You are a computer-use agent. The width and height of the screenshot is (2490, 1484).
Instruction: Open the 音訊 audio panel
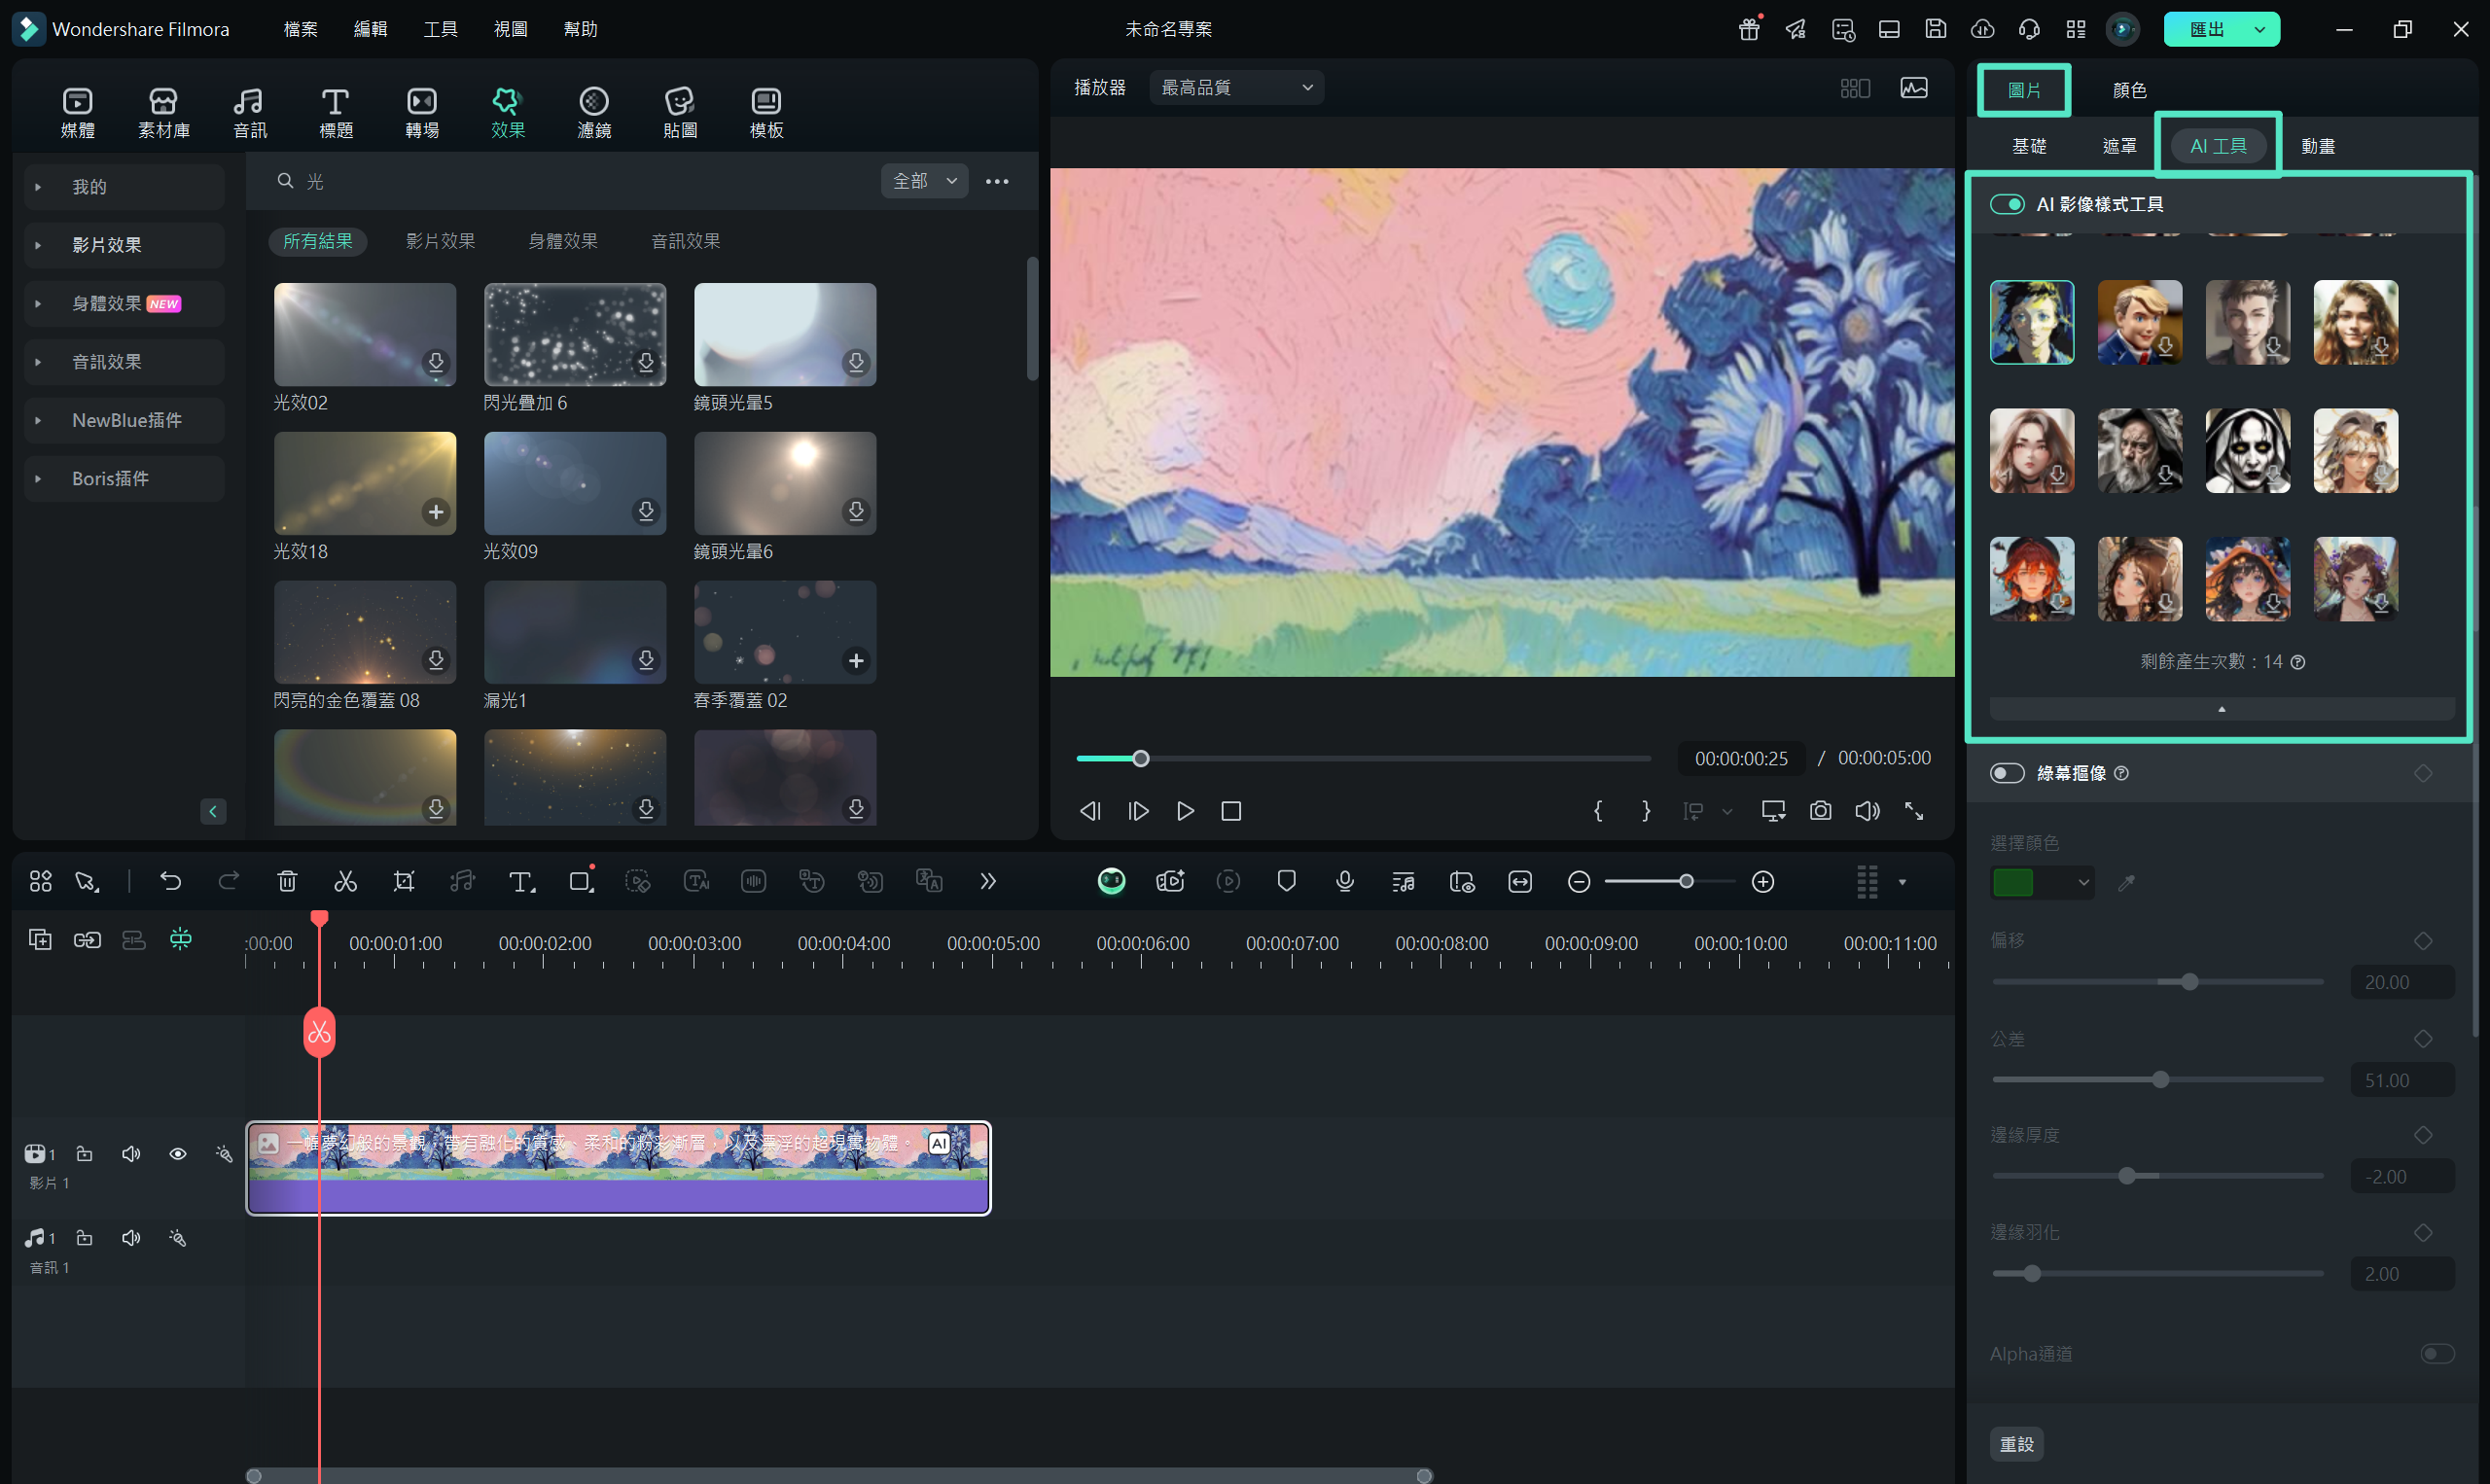249,113
